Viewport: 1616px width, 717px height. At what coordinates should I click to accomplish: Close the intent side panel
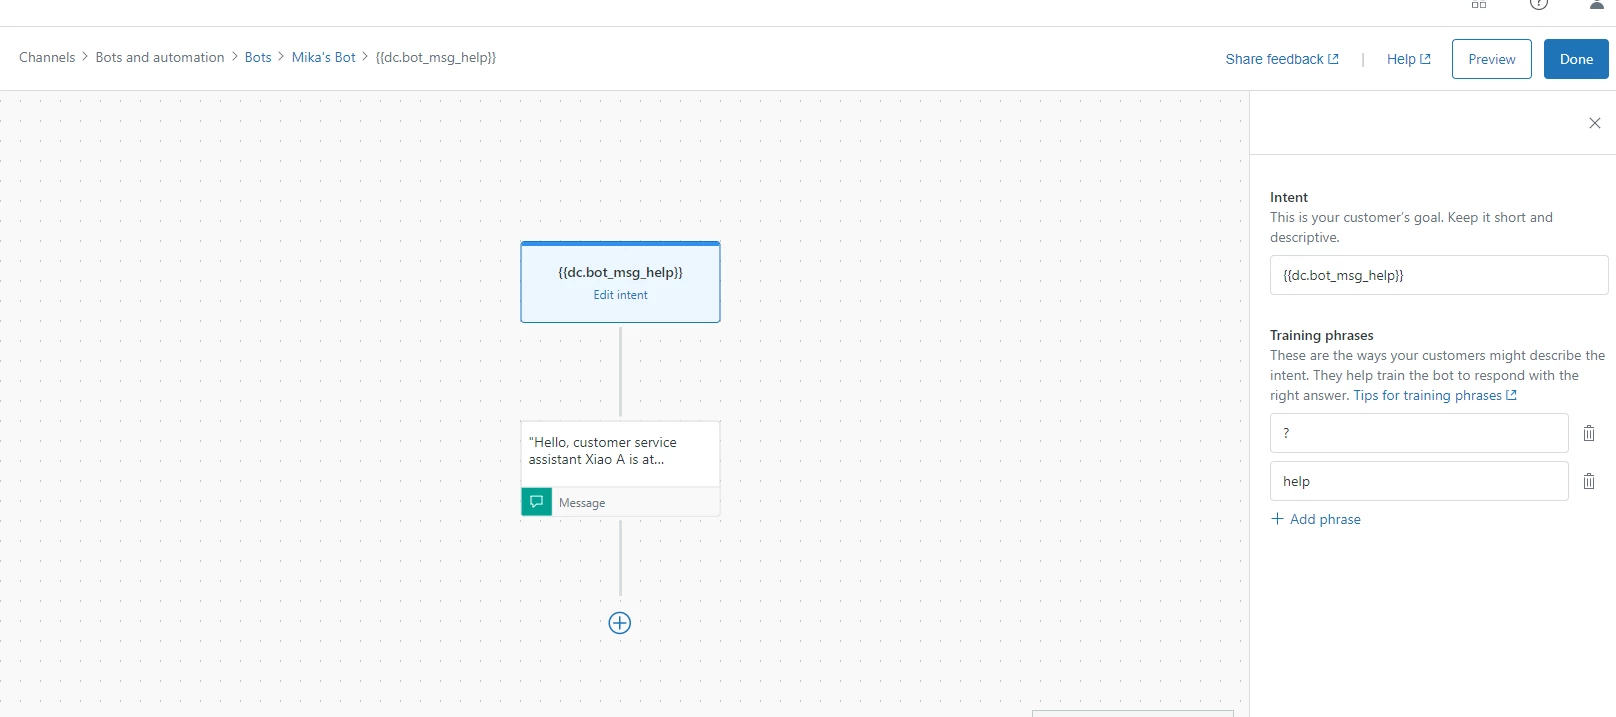click(1595, 123)
